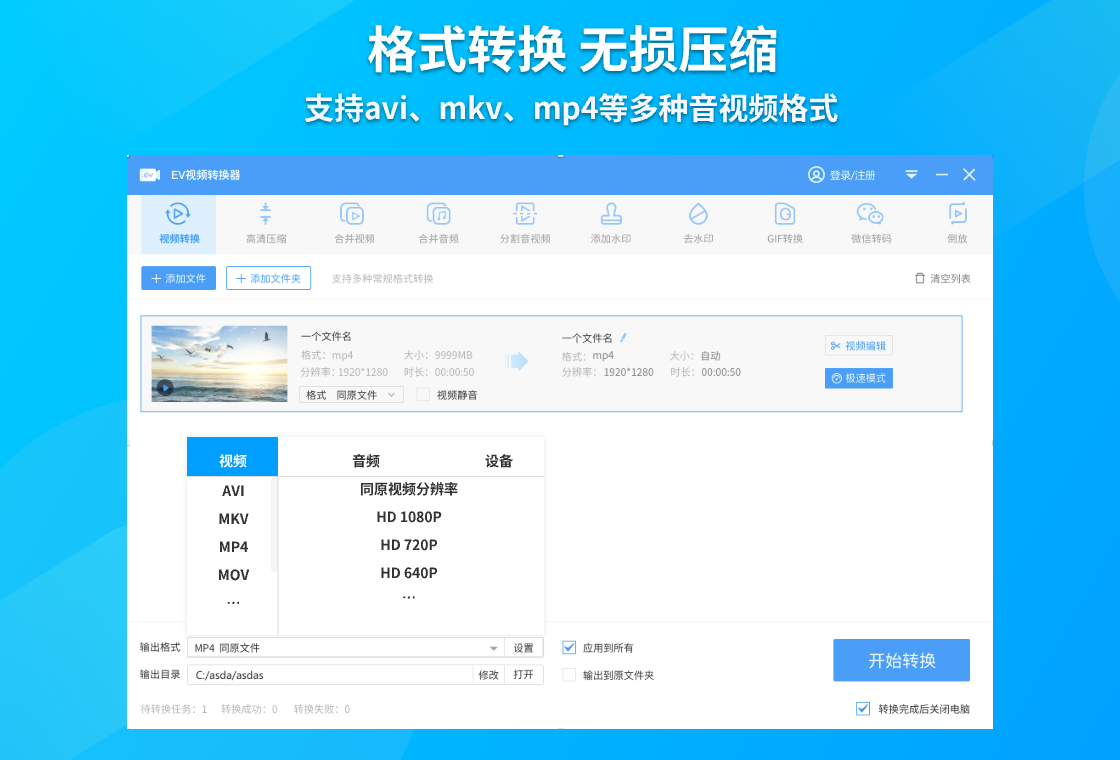
Task: Click the 添加文件 button
Action: pos(179,279)
